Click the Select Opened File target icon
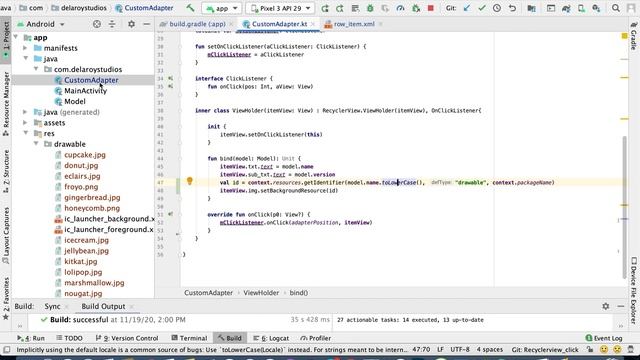 (97, 24)
